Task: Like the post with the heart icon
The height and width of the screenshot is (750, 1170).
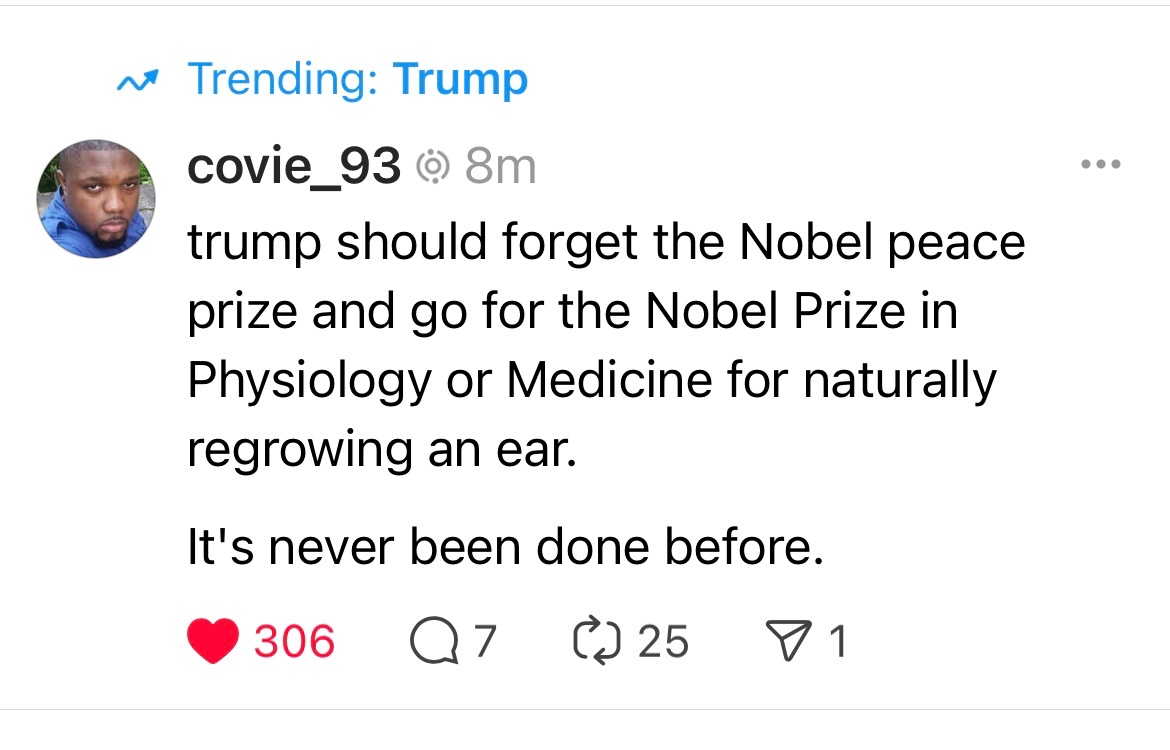Action: (x=214, y=641)
